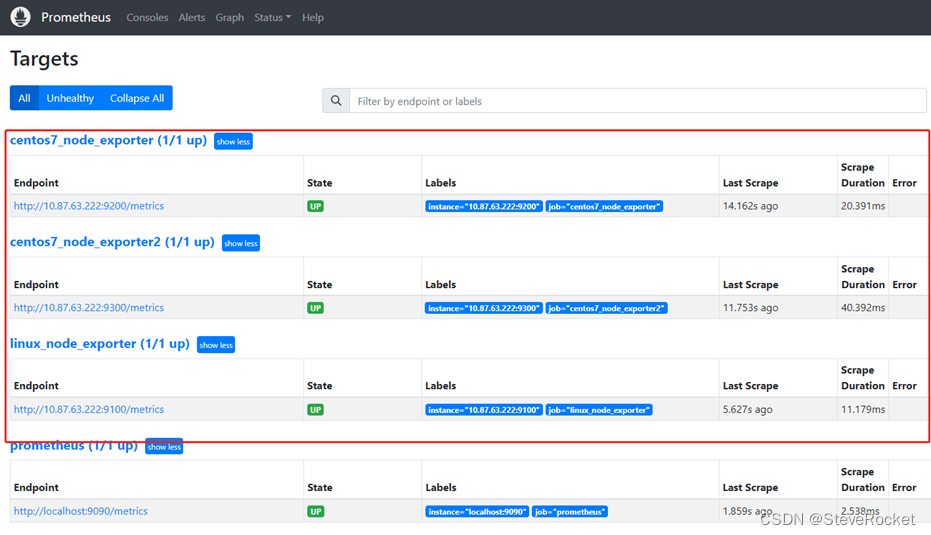
Task: Open centos7_node_exporter2 (1/1 up) heading
Action: pyautogui.click(x=112, y=242)
